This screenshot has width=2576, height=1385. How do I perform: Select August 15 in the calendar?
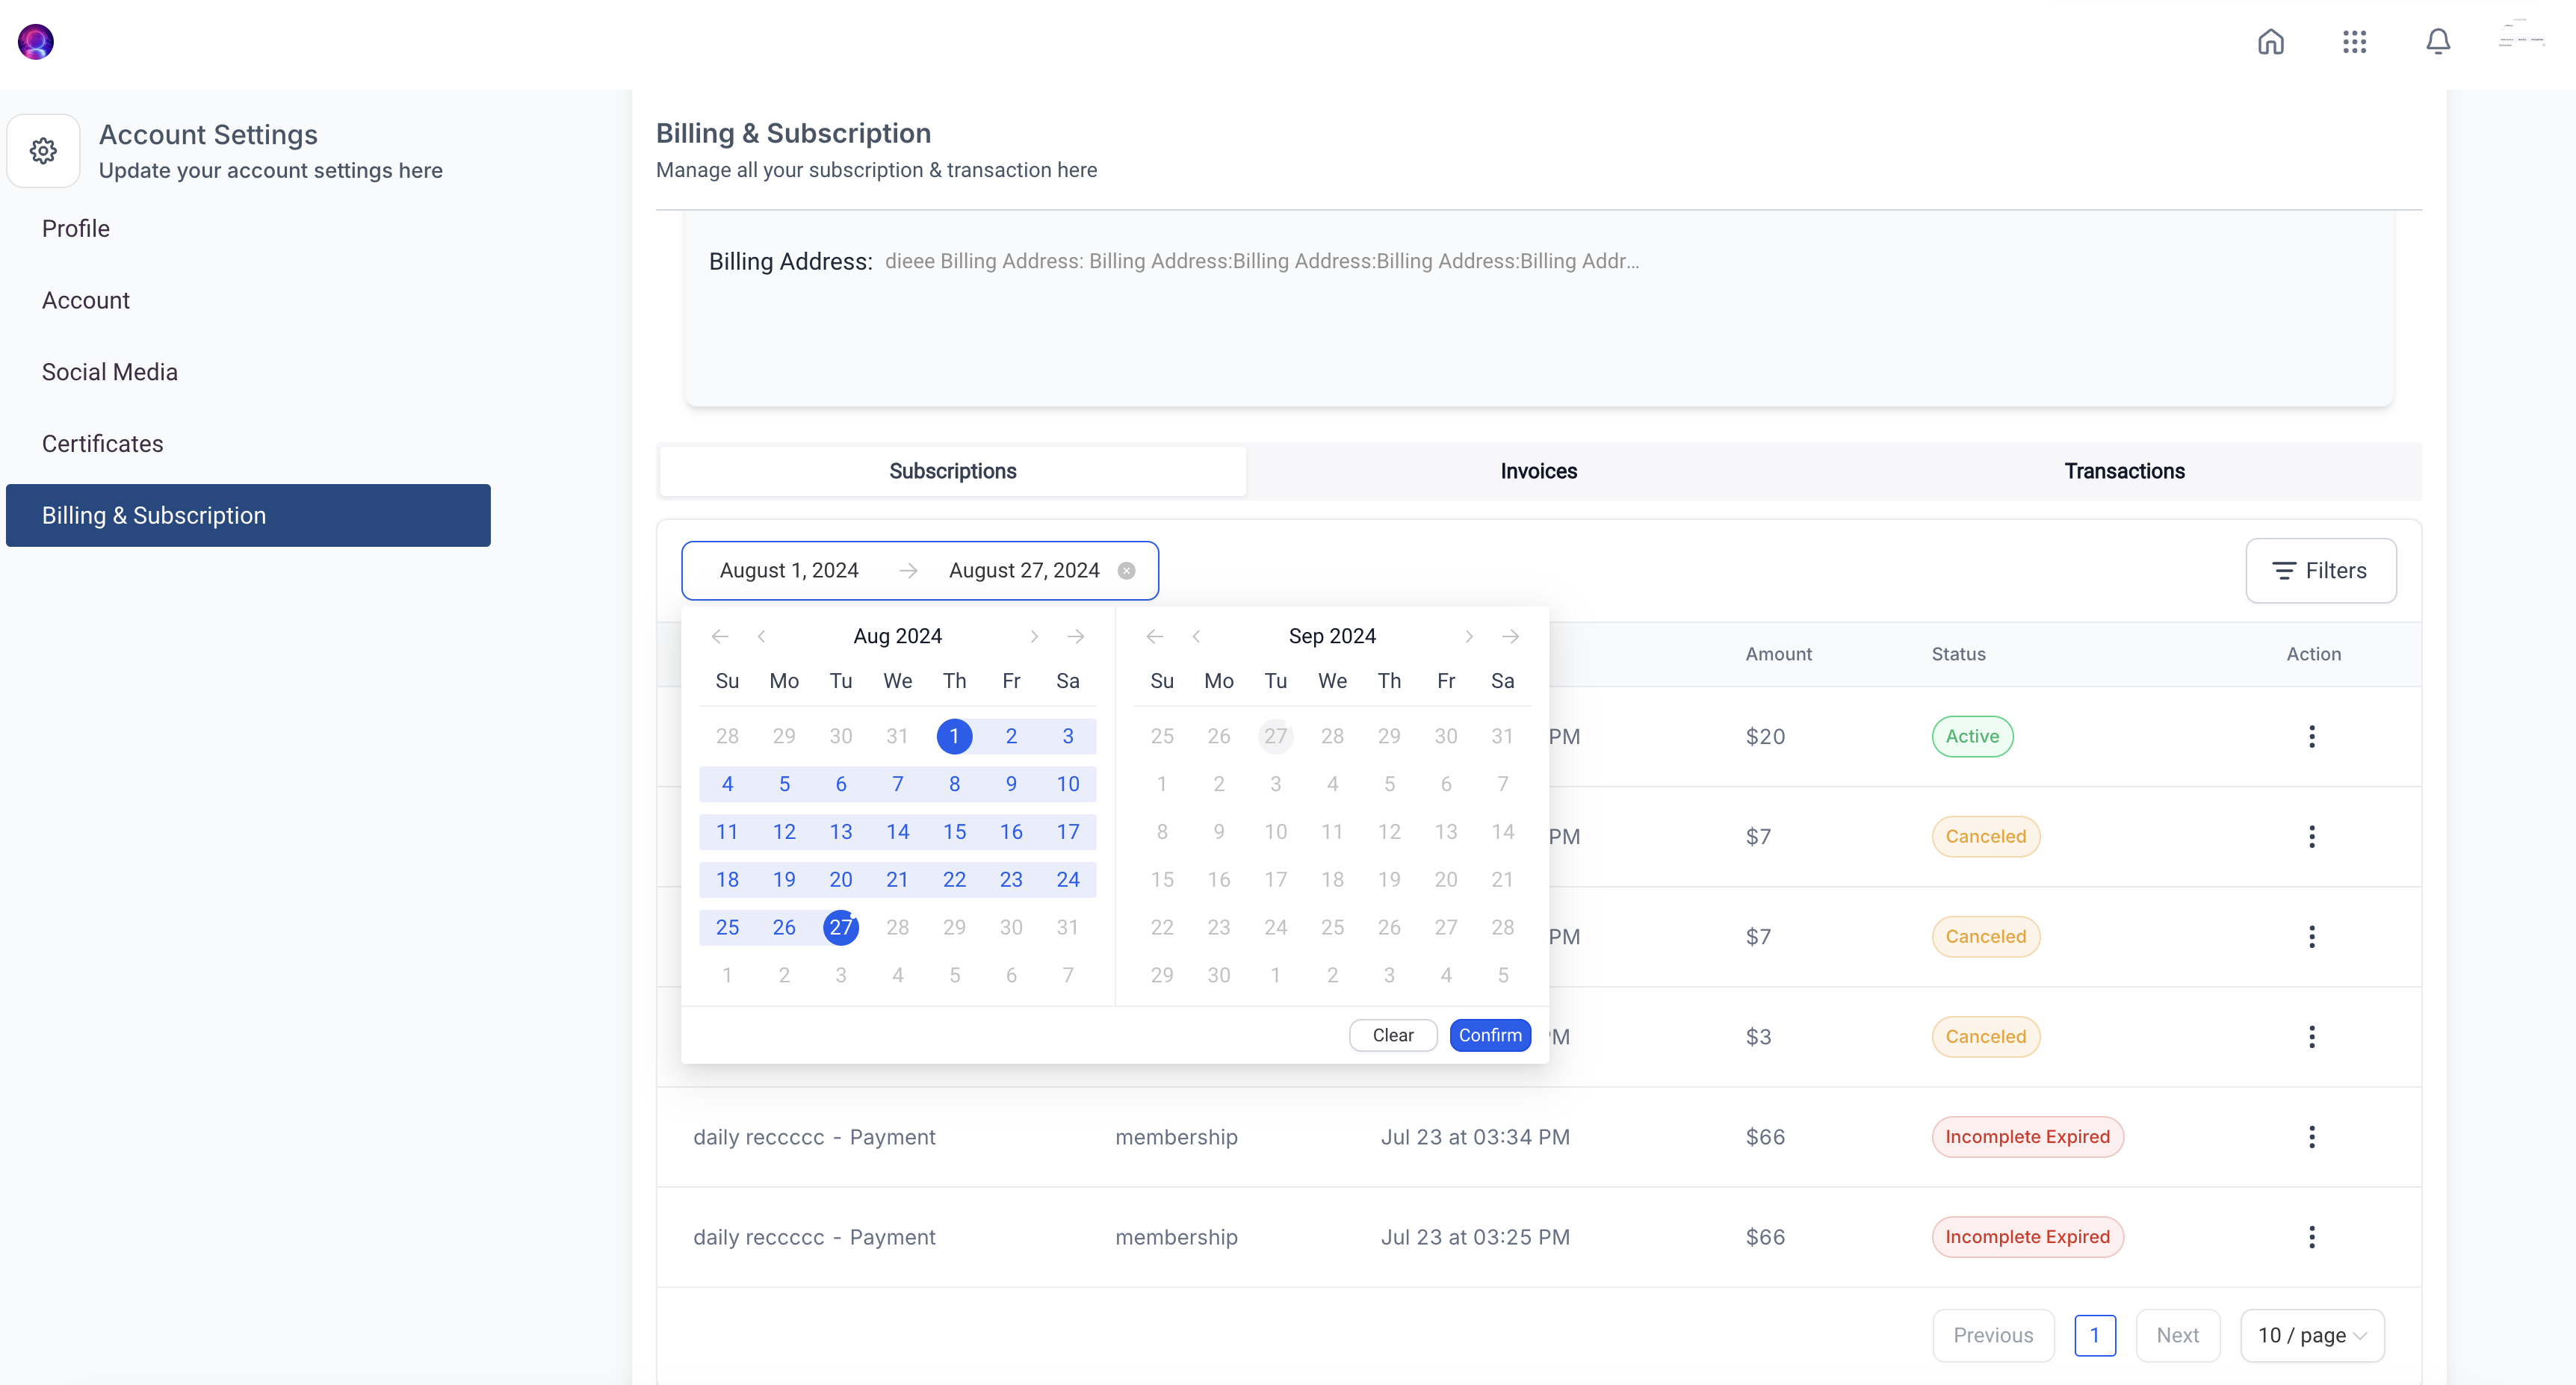954,832
